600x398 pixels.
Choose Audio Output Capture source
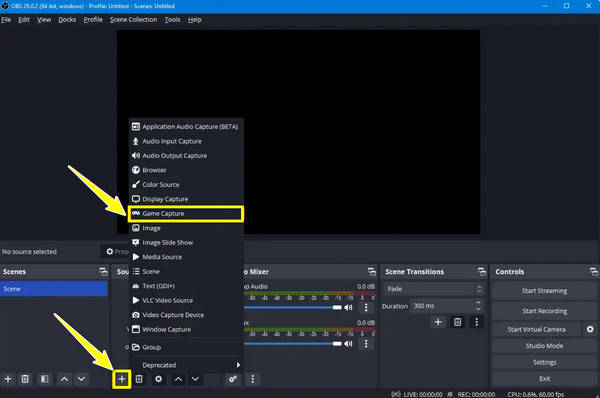(x=186, y=156)
